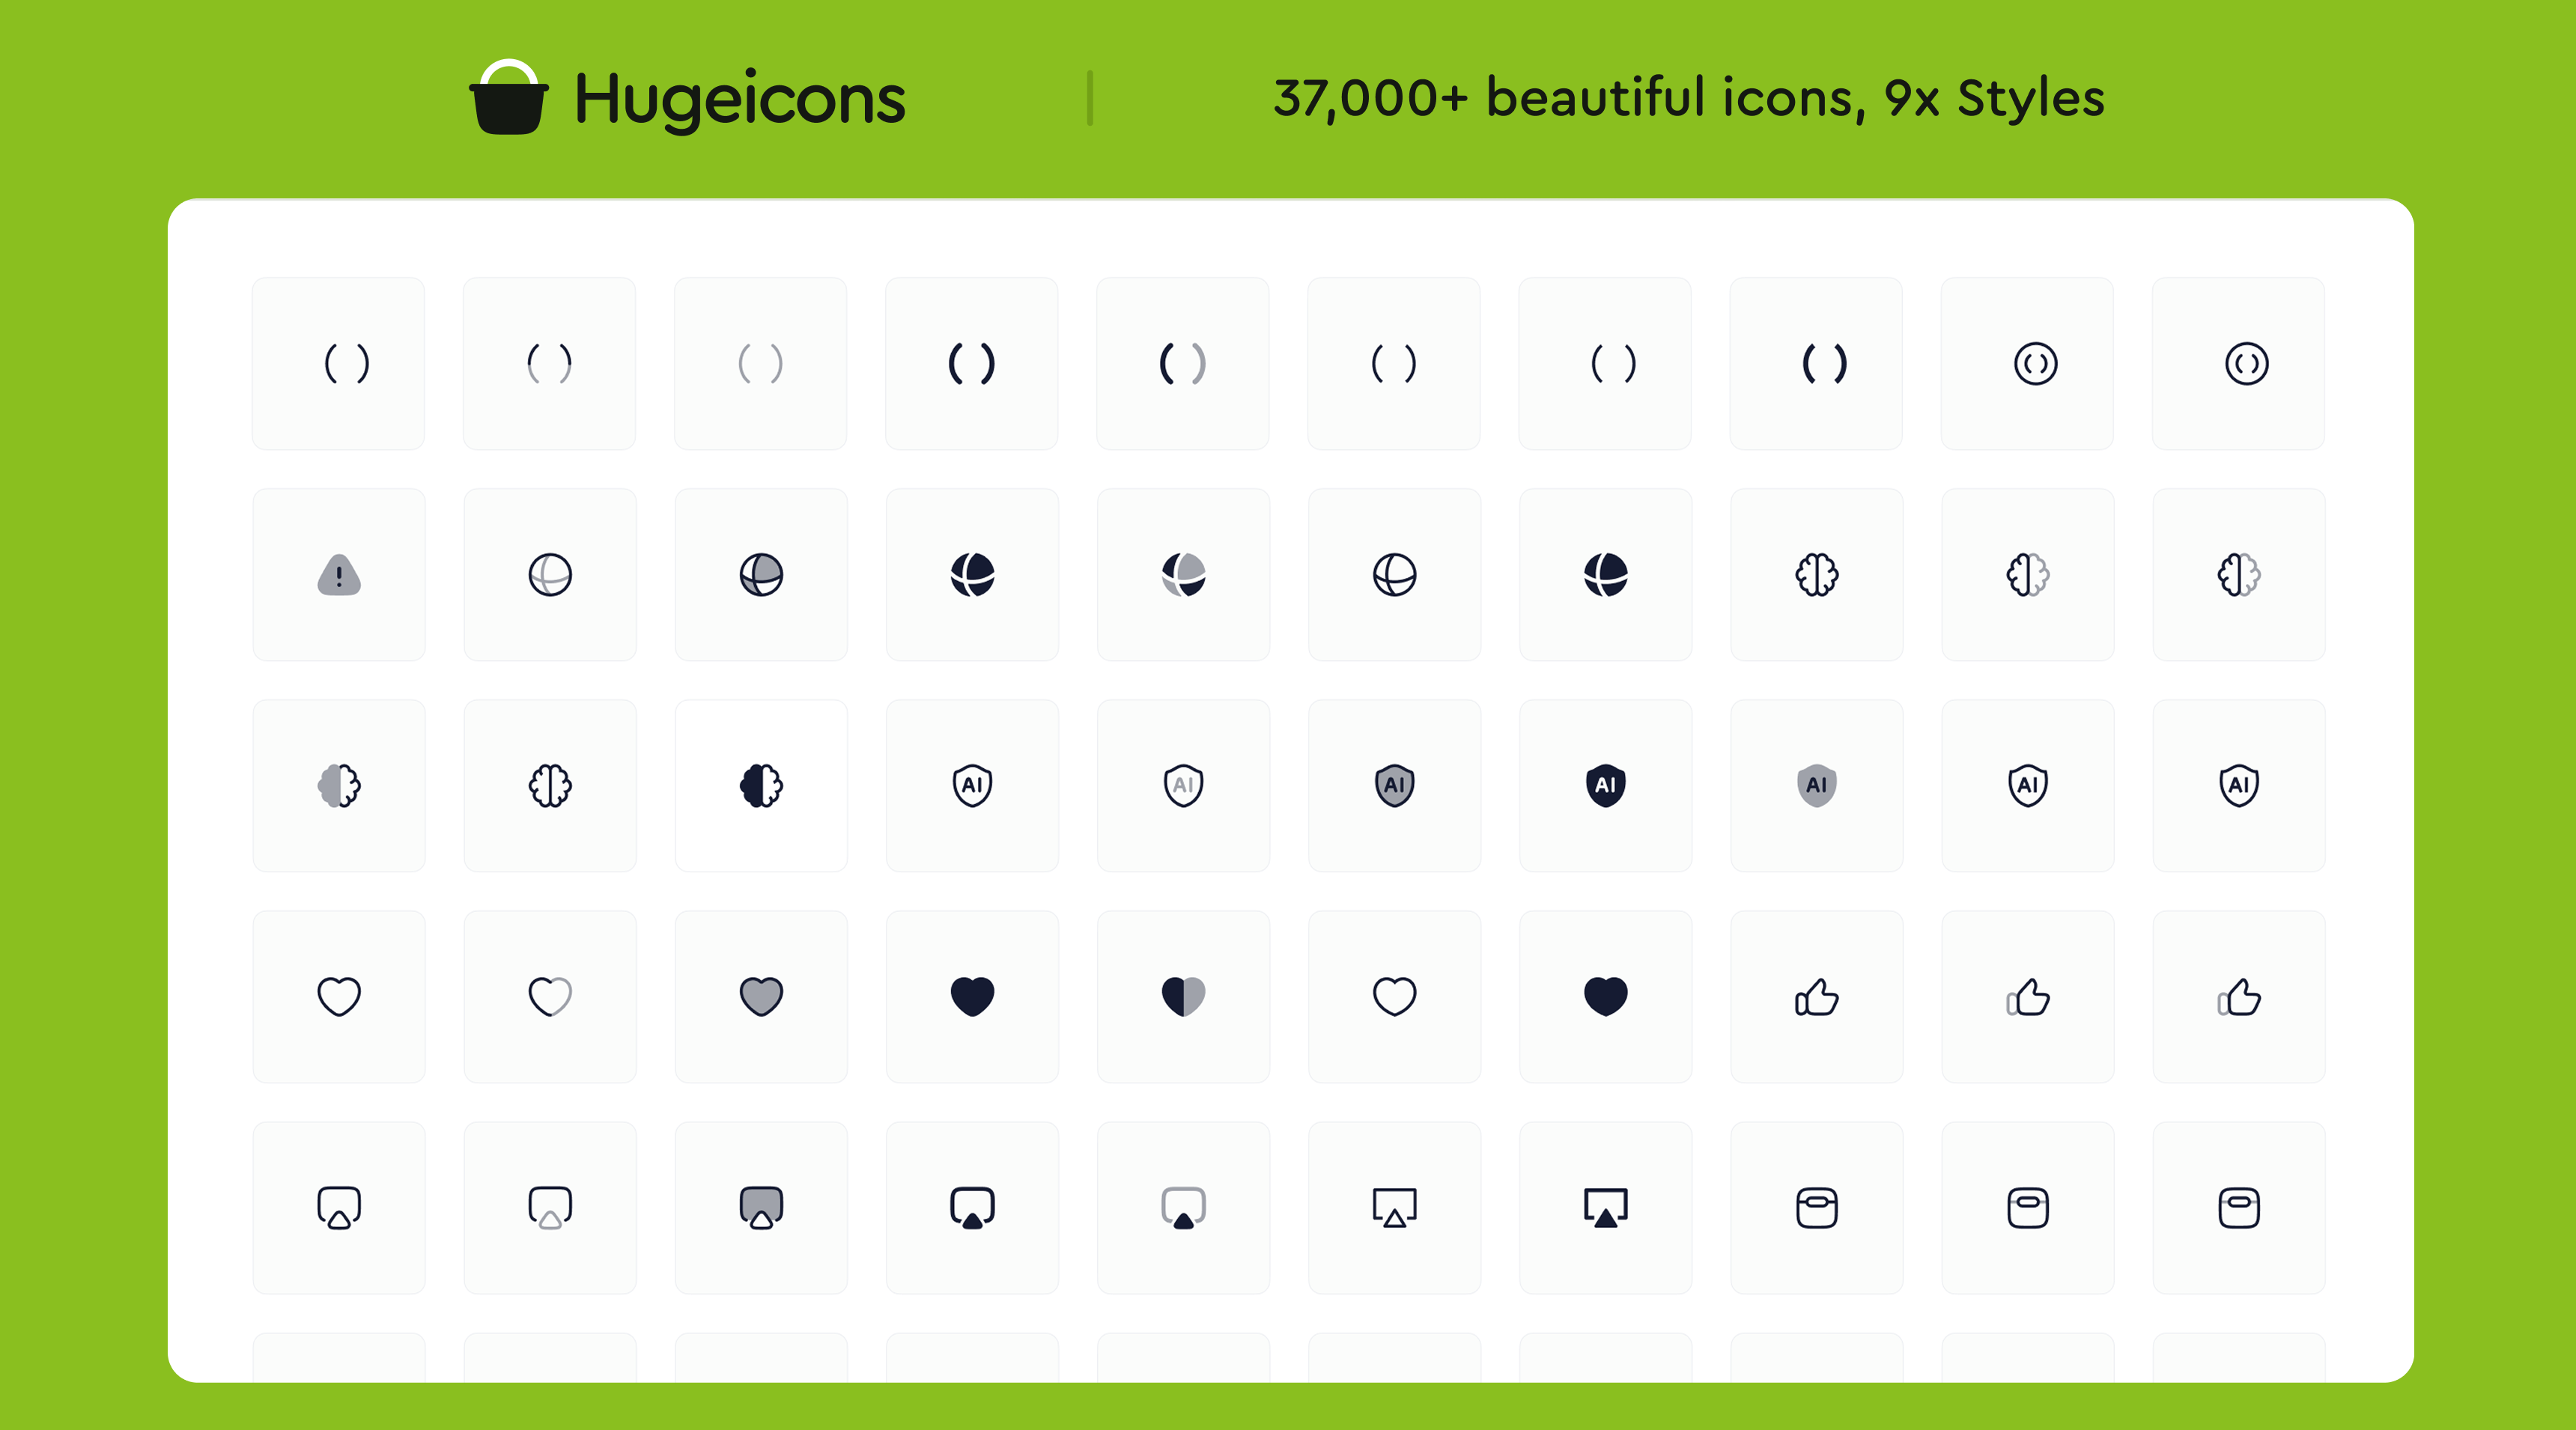This screenshot has height=1430, width=2576.
Task: Pick gray-filled AI shield with dark outline
Action: tap(1394, 786)
